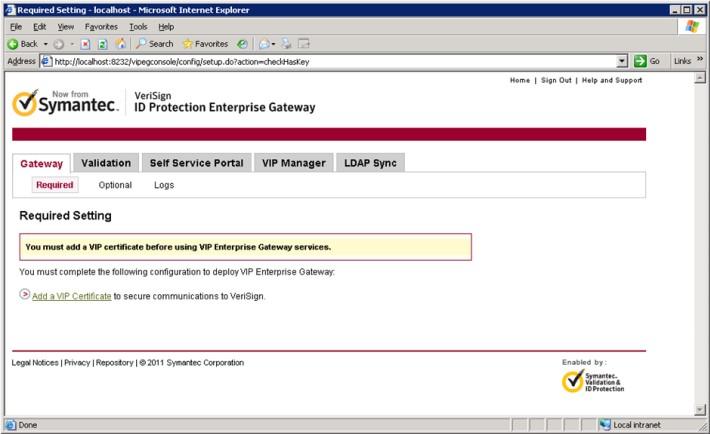
Task: Open the Help menu
Action: [166, 27]
